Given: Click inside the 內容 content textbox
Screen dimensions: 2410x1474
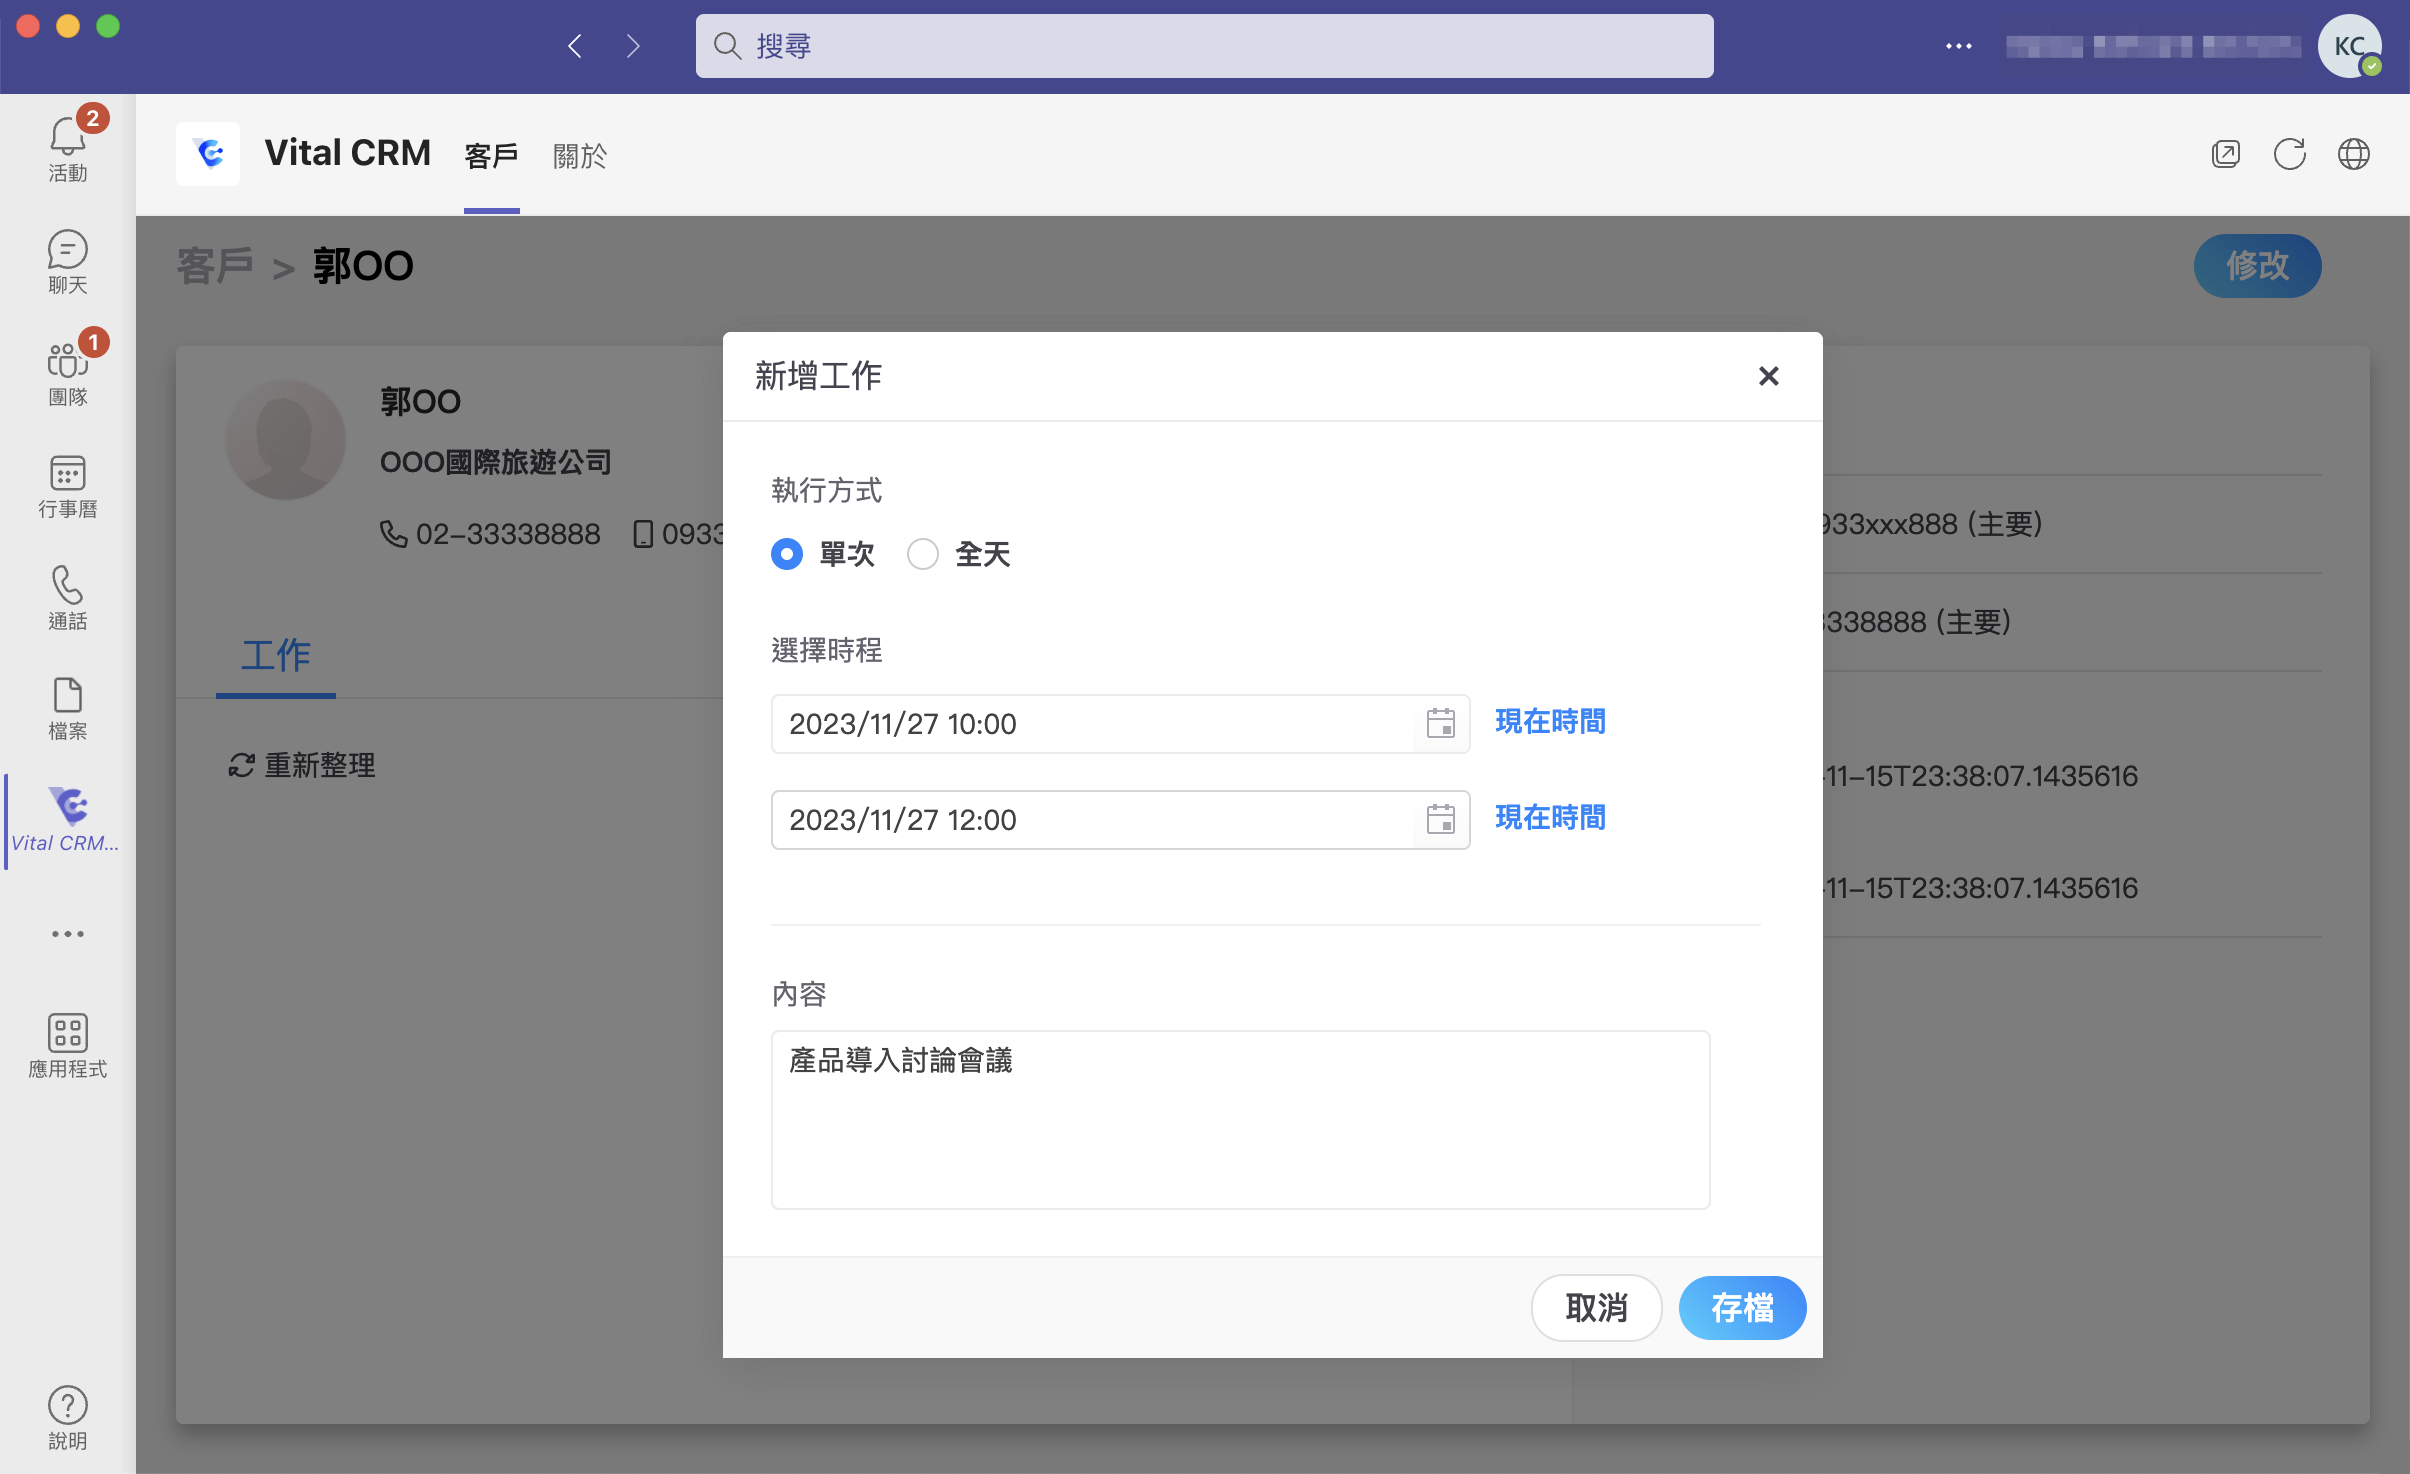Looking at the screenshot, I should pos(1238,1119).
